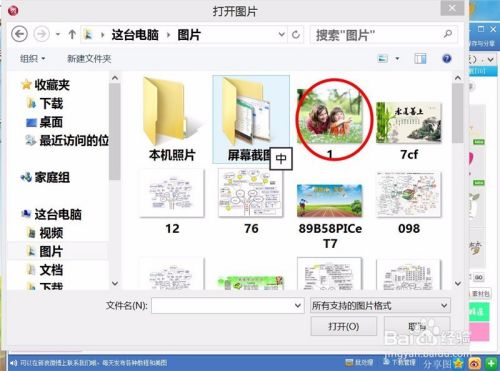Go up one folder level
The height and width of the screenshot is (371, 500).
[x=72, y=34]
